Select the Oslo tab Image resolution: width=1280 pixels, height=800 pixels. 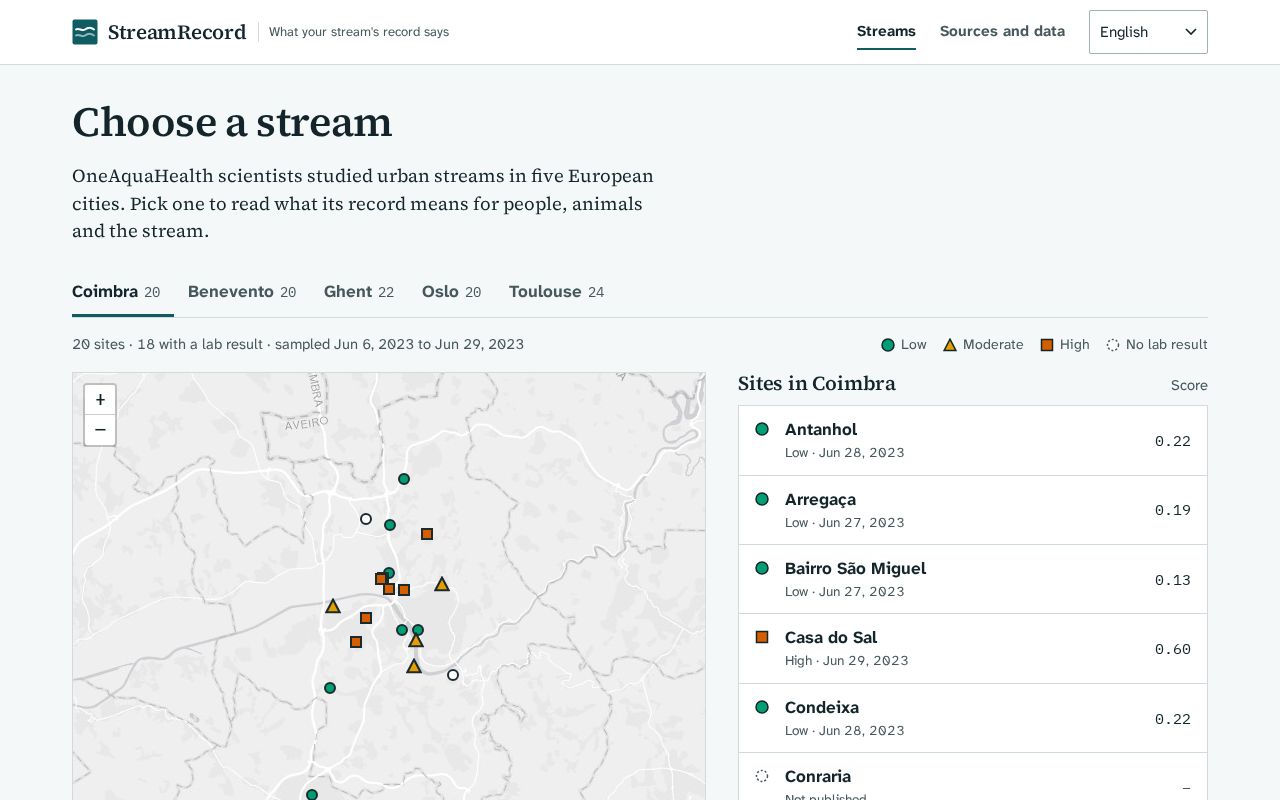452,292
